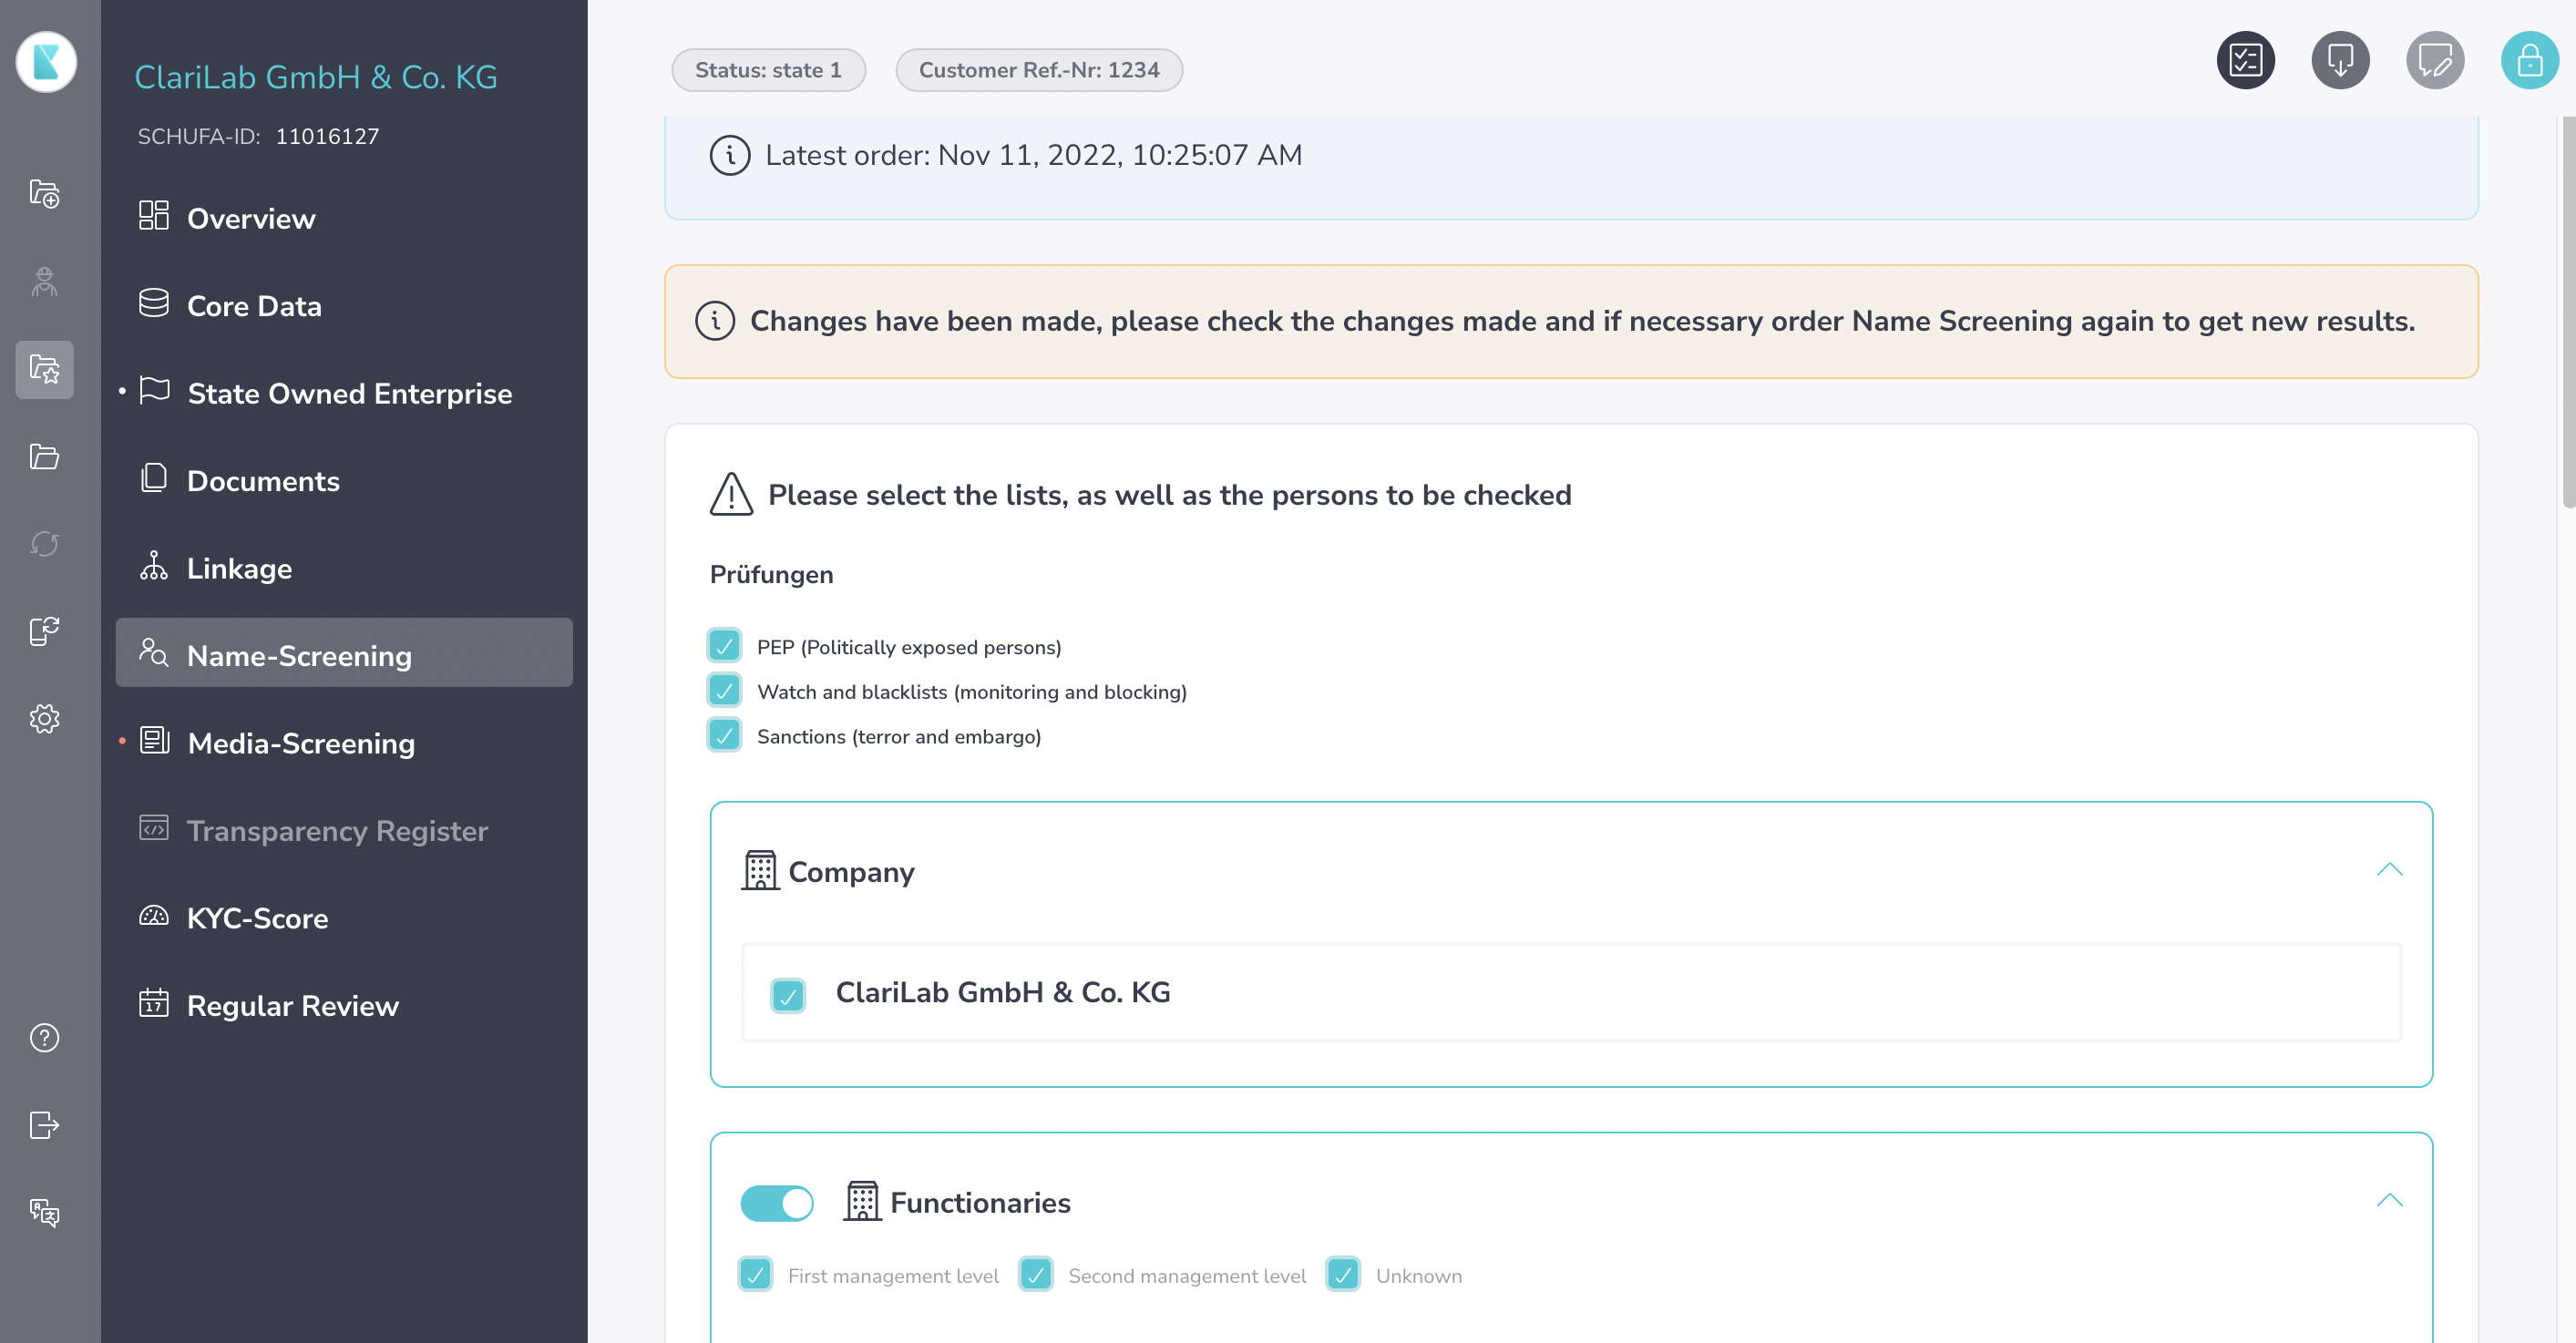Image resolution: width=2576 pixels, height=1343 pixels.
Task: Click the logout icon
Action: (44, 1125)
